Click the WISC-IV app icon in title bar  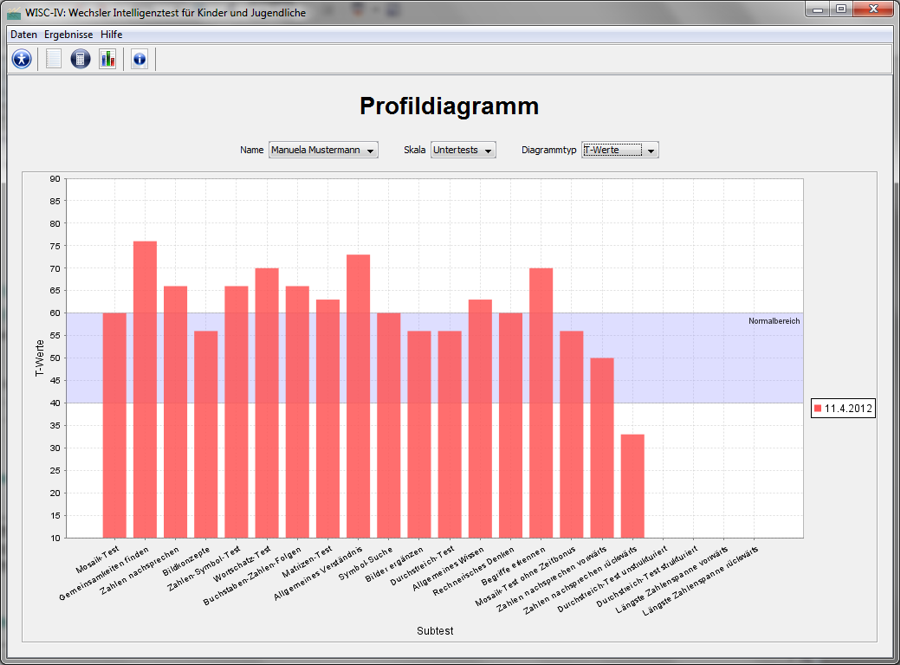(x=13, y=13)
